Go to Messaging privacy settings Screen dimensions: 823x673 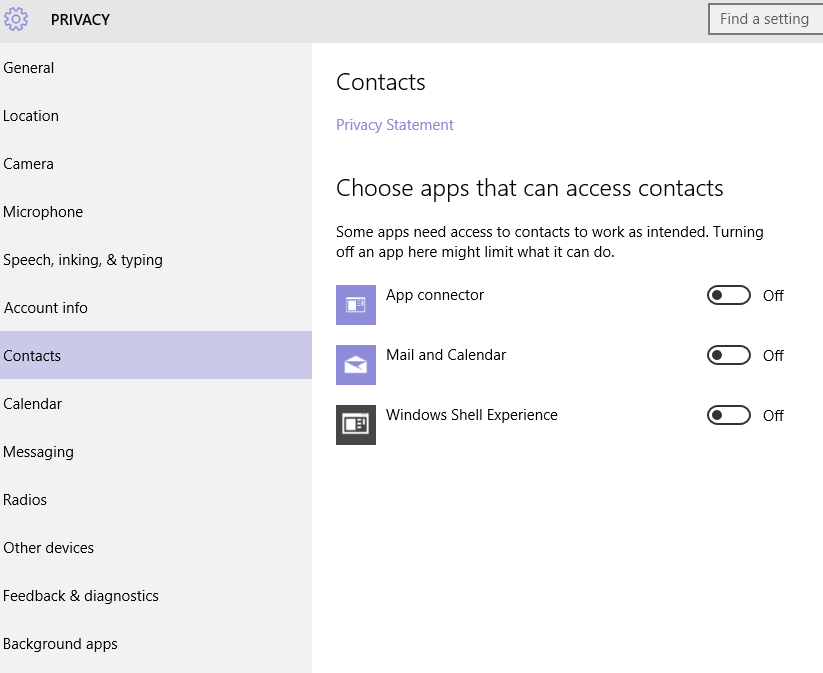click(x=156, y=451)
